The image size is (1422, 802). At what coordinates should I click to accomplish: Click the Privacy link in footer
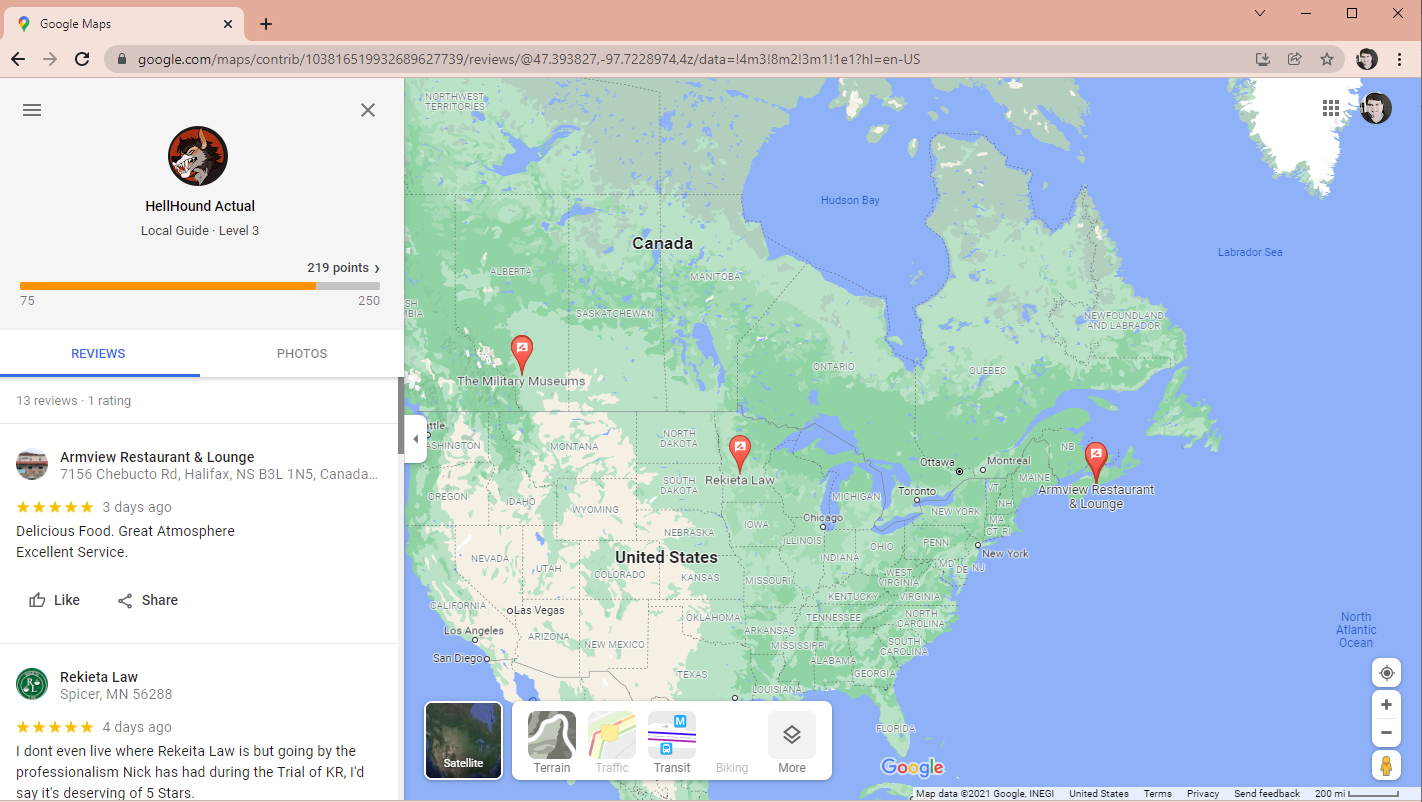[x=1203, y=794]
